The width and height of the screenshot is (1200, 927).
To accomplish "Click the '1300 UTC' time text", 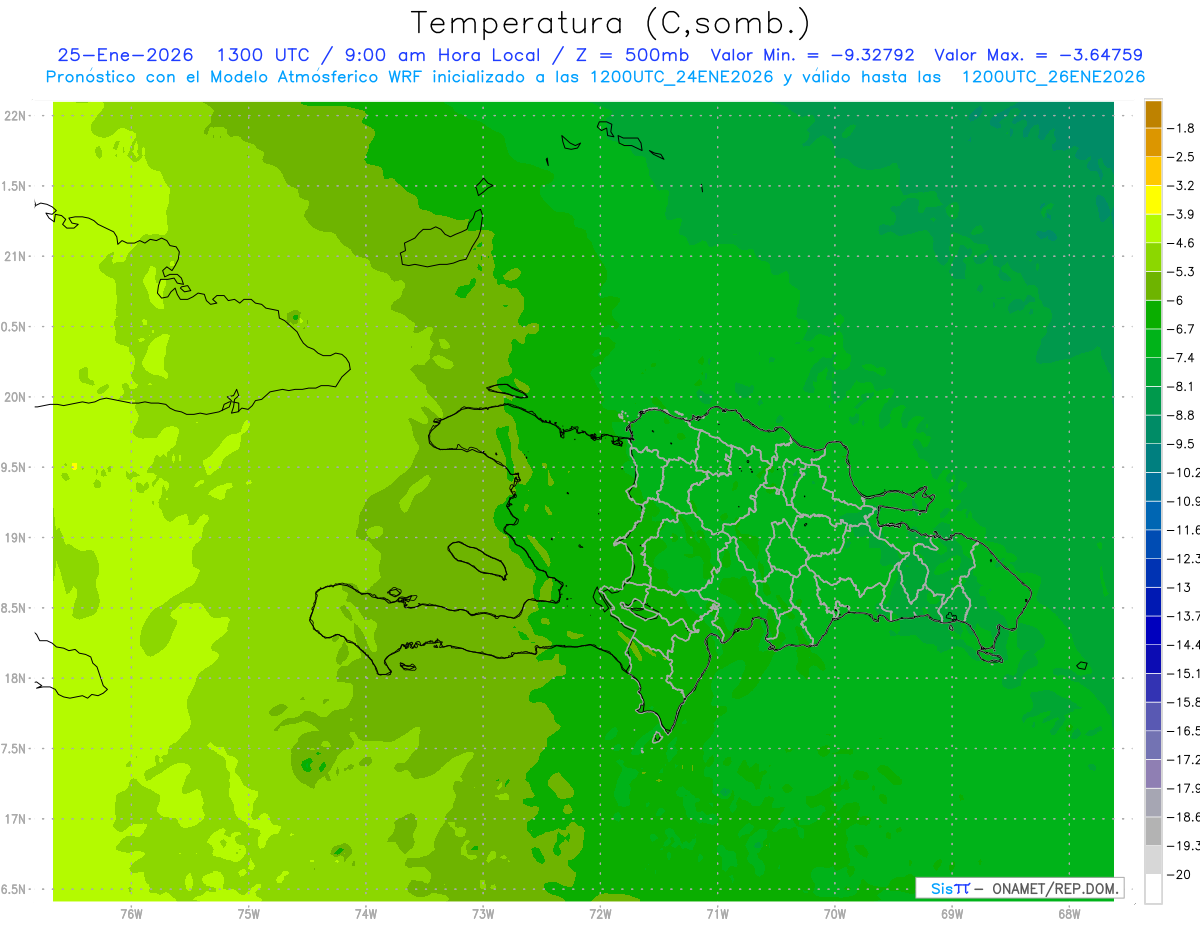I will pos(266,55).
